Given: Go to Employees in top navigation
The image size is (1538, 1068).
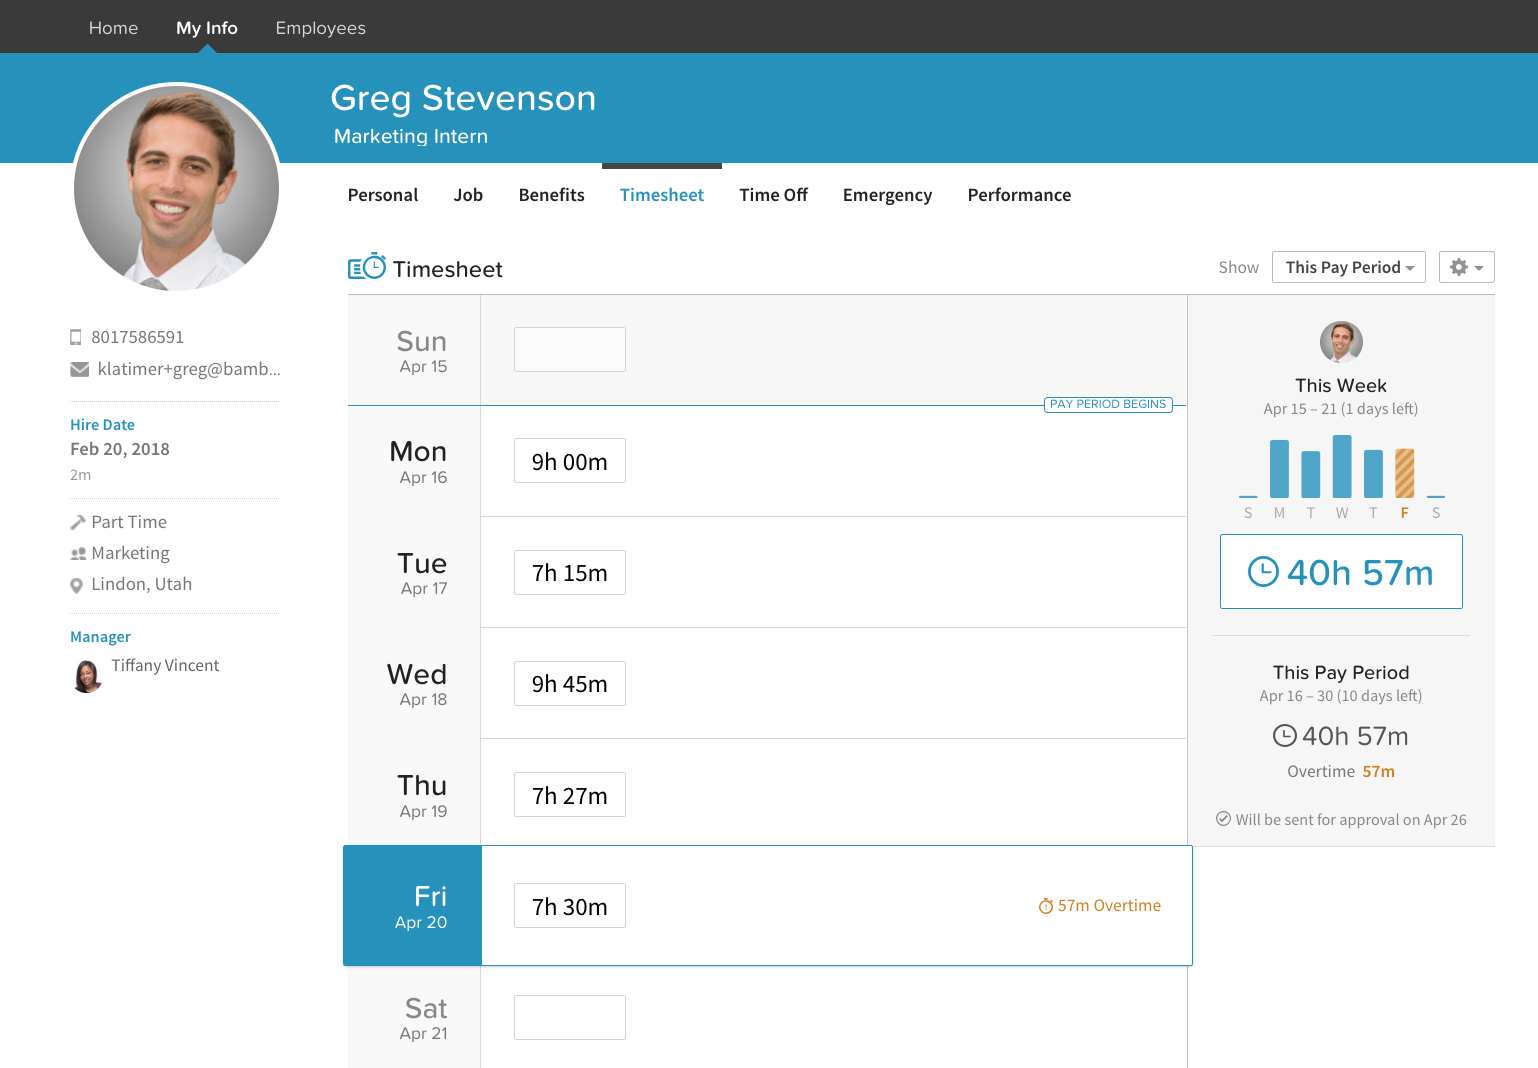Looking at the screenshot, I should pos(321,28).
